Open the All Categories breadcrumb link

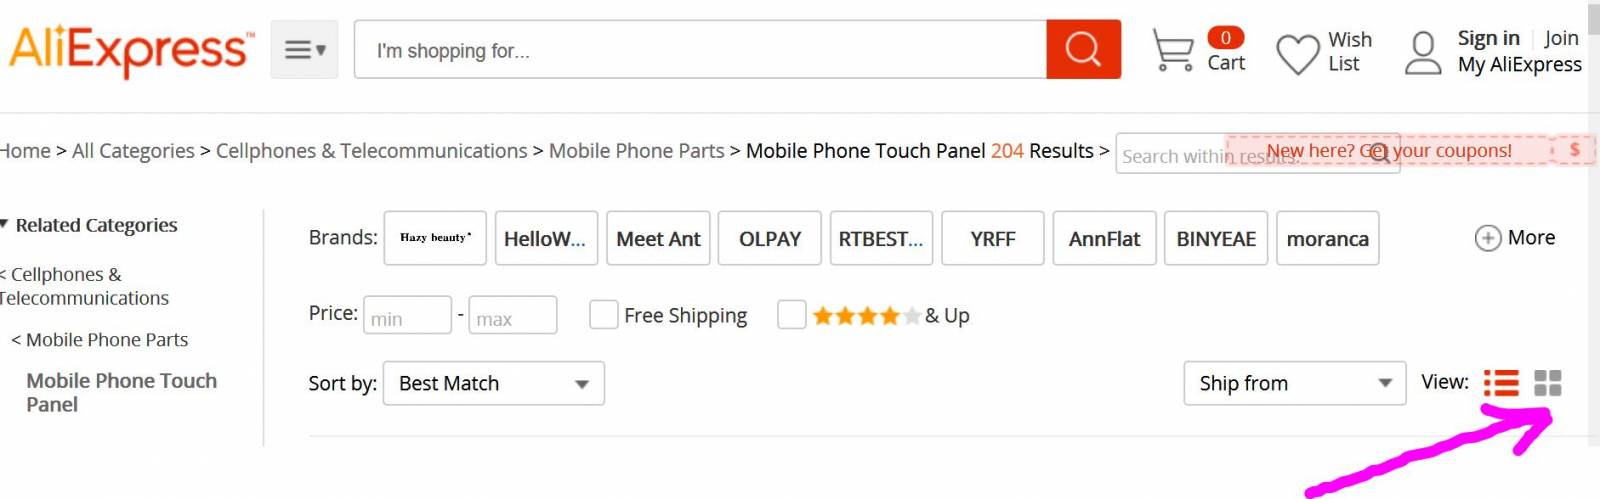coord(133,151)
